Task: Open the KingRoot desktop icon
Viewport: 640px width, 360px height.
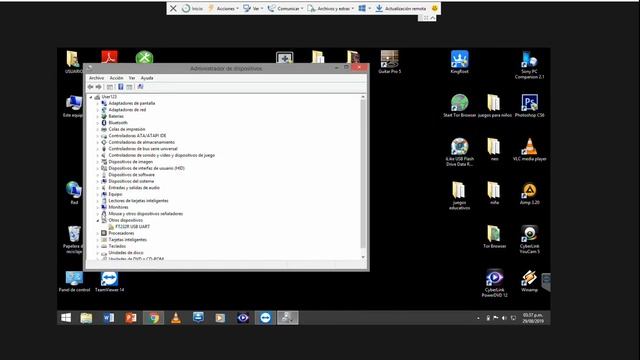Action: 459,62
